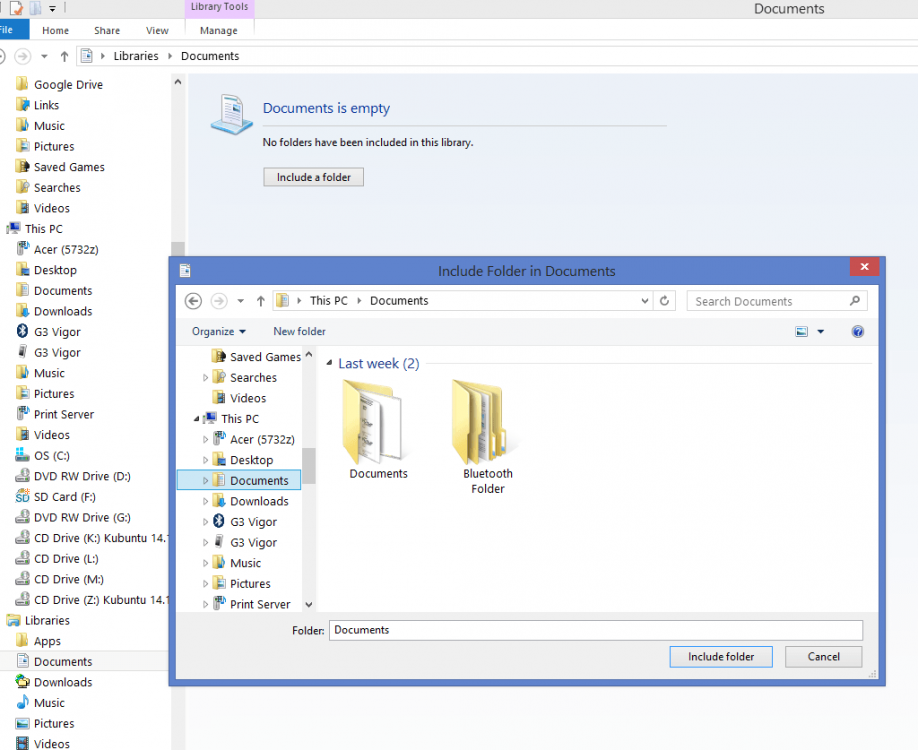Click the New folder button
The width and height of the screenshot is (918, 750).
[299, 331]
